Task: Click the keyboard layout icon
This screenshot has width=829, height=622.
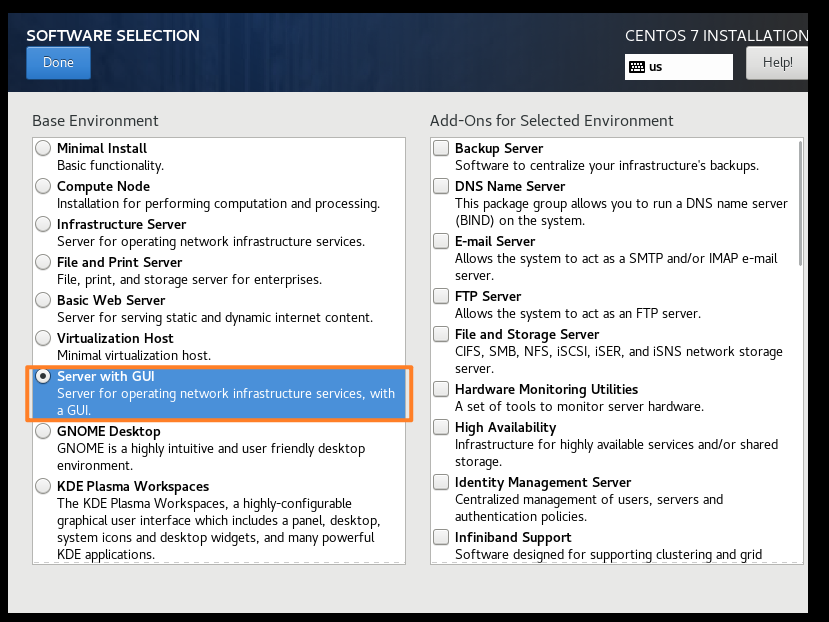Action: 637,67
